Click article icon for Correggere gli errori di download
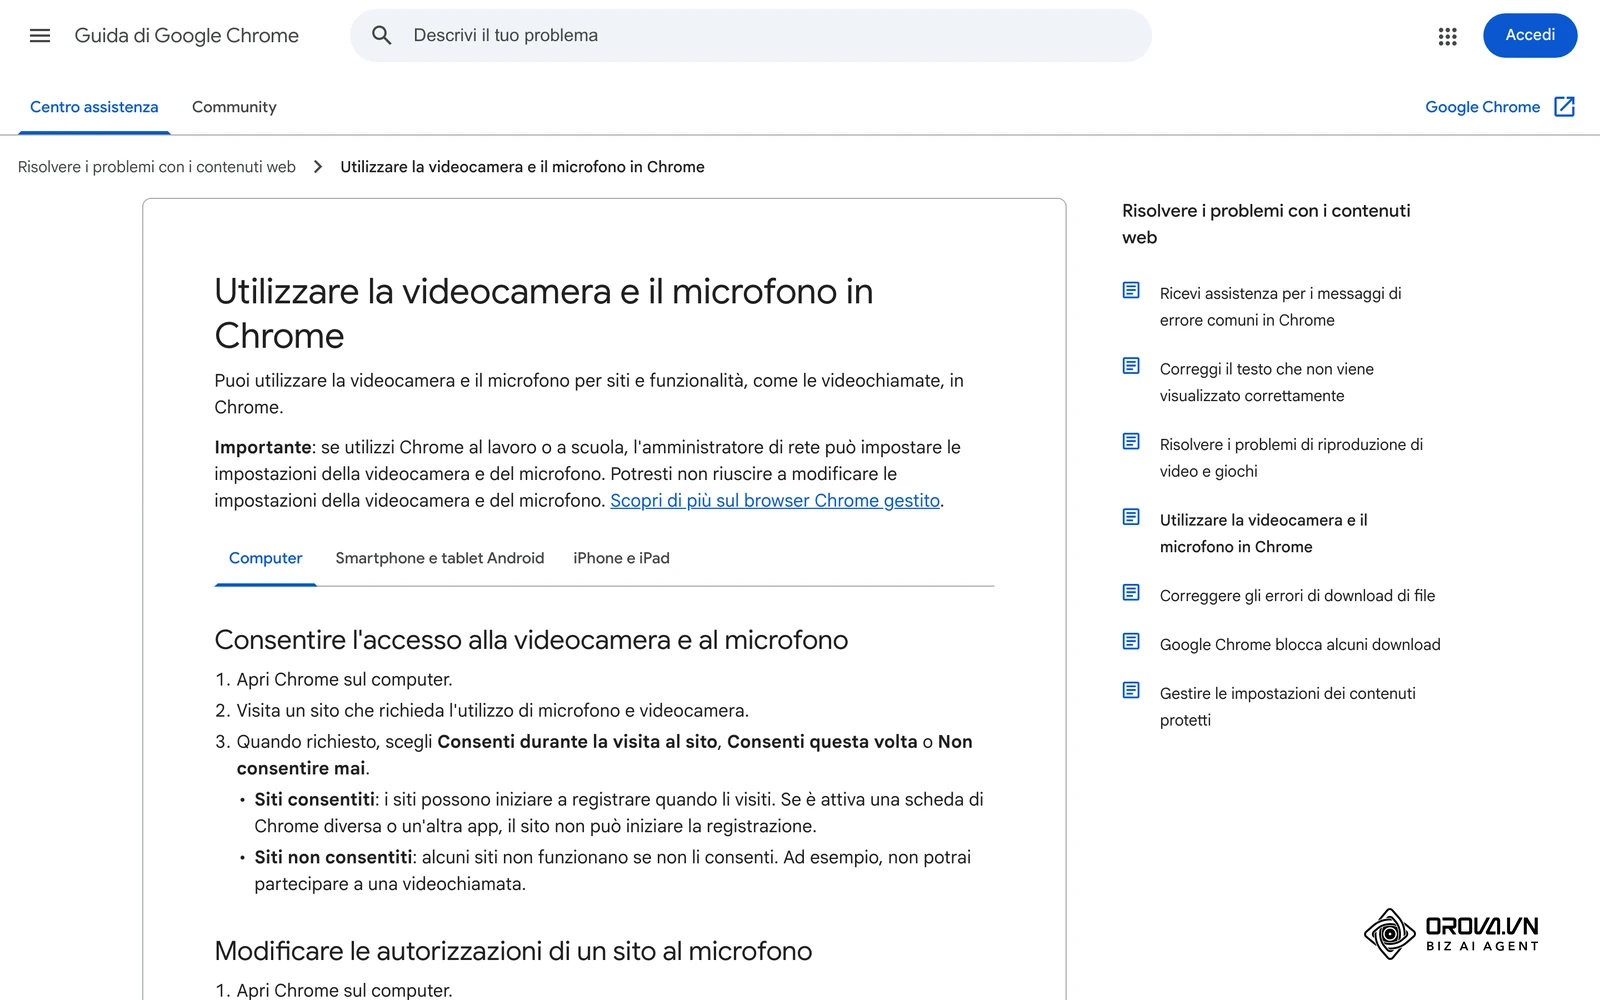Viewport: 1600px width, 1000px height. click(1131, 593)
